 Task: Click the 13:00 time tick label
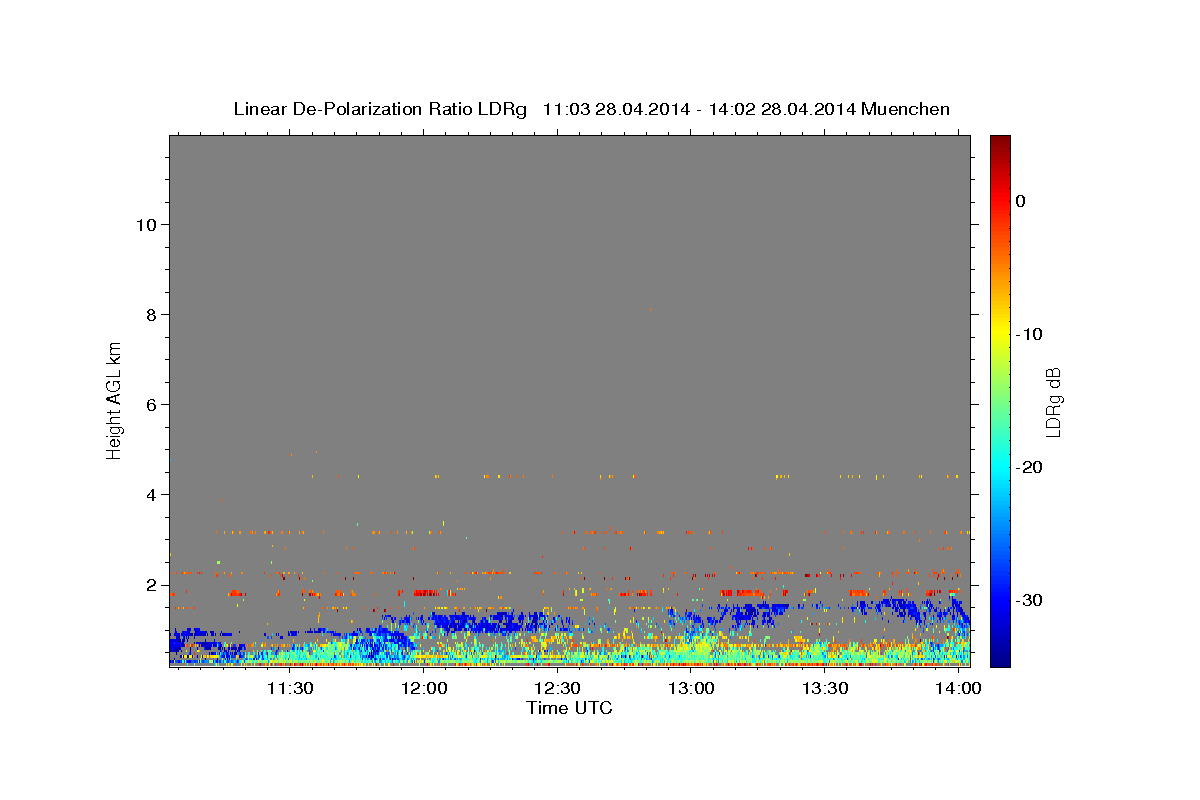pos(691,689)
